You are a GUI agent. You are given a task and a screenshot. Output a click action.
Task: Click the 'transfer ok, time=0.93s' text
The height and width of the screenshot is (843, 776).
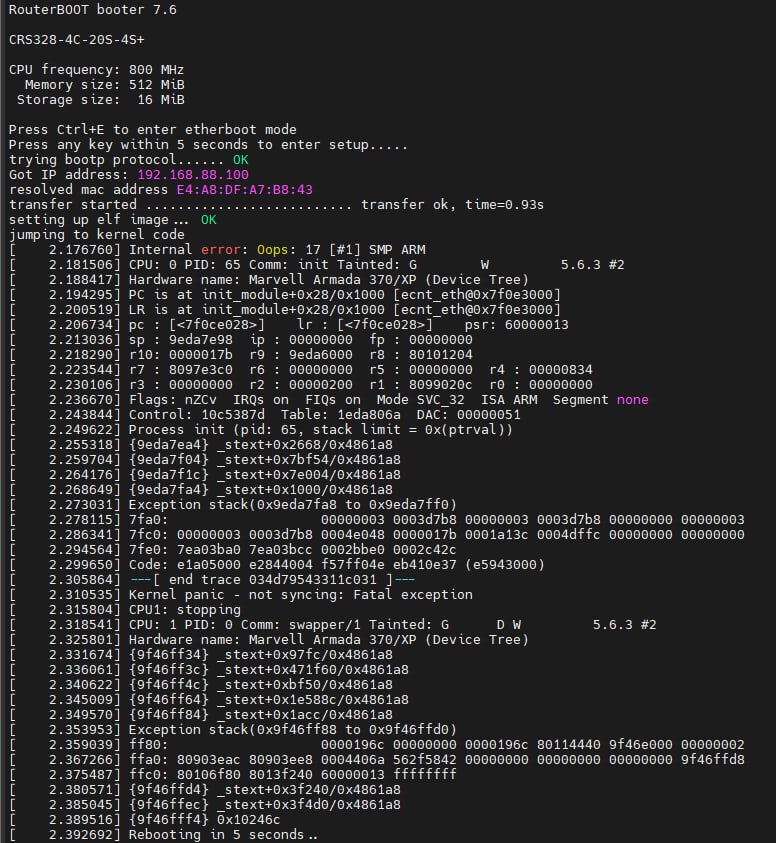coord(452,205)
